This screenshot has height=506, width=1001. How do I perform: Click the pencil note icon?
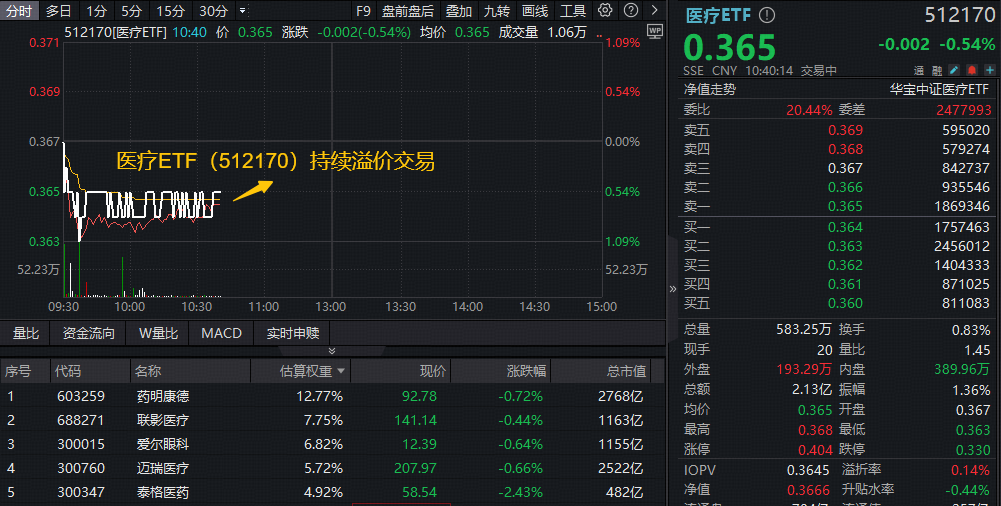click(953, 71)
